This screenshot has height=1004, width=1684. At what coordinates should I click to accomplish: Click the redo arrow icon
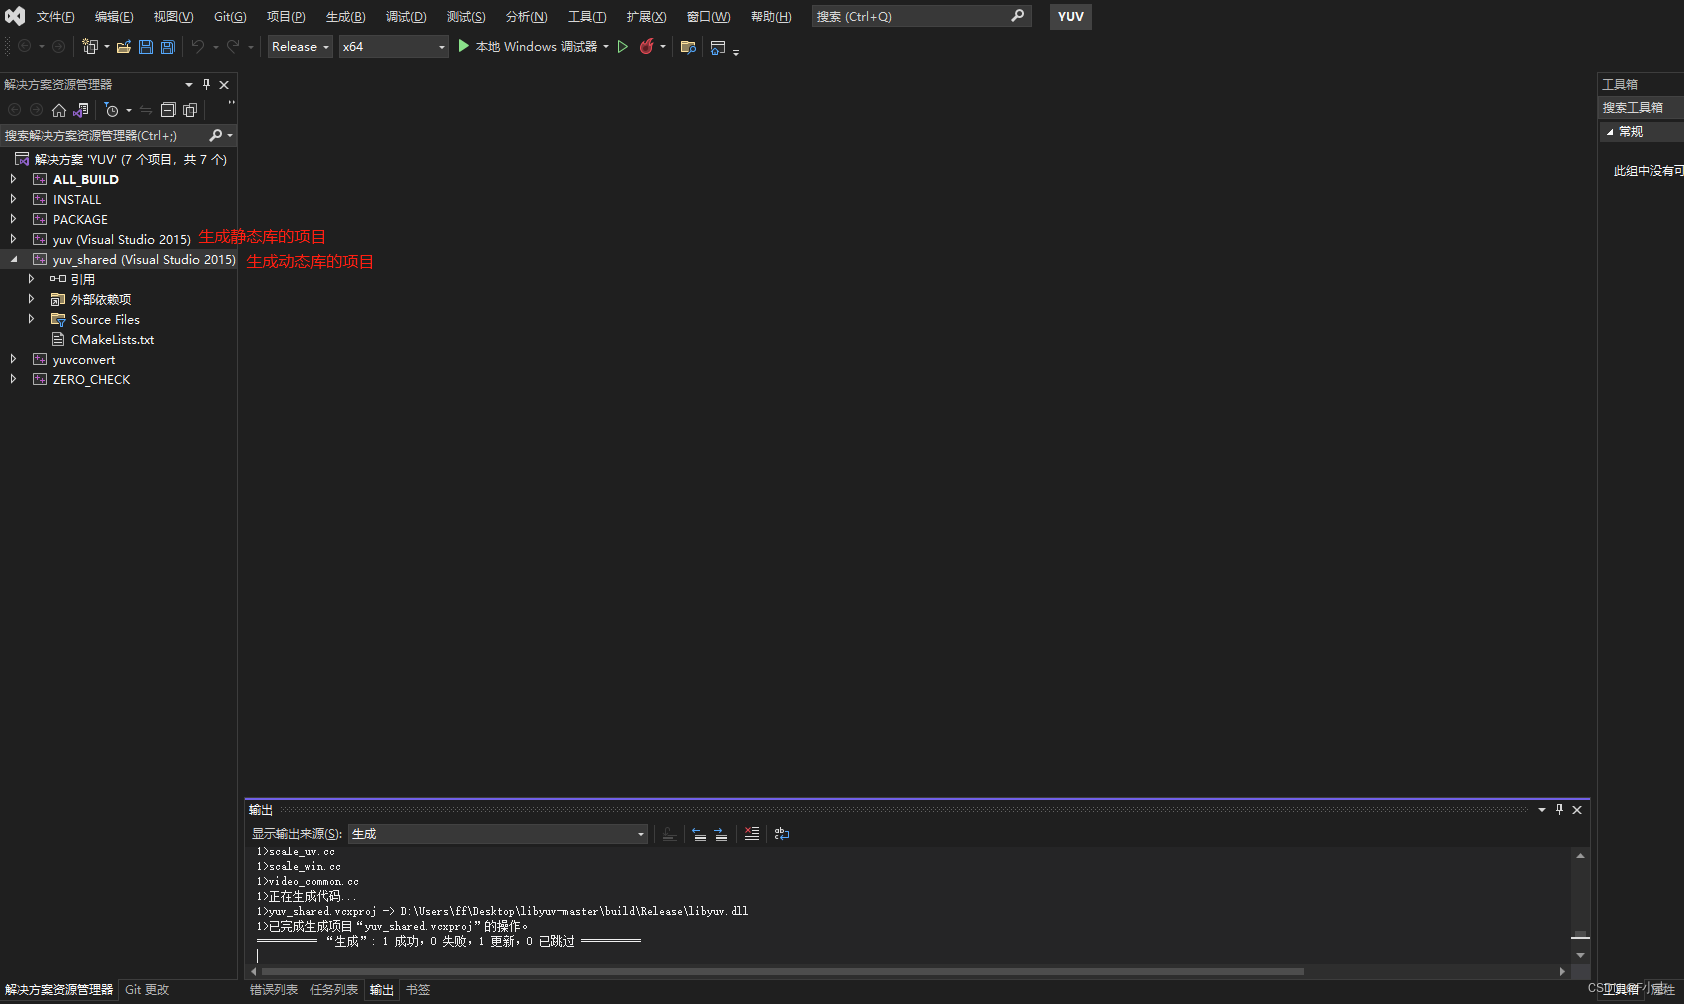click(233, 46)
